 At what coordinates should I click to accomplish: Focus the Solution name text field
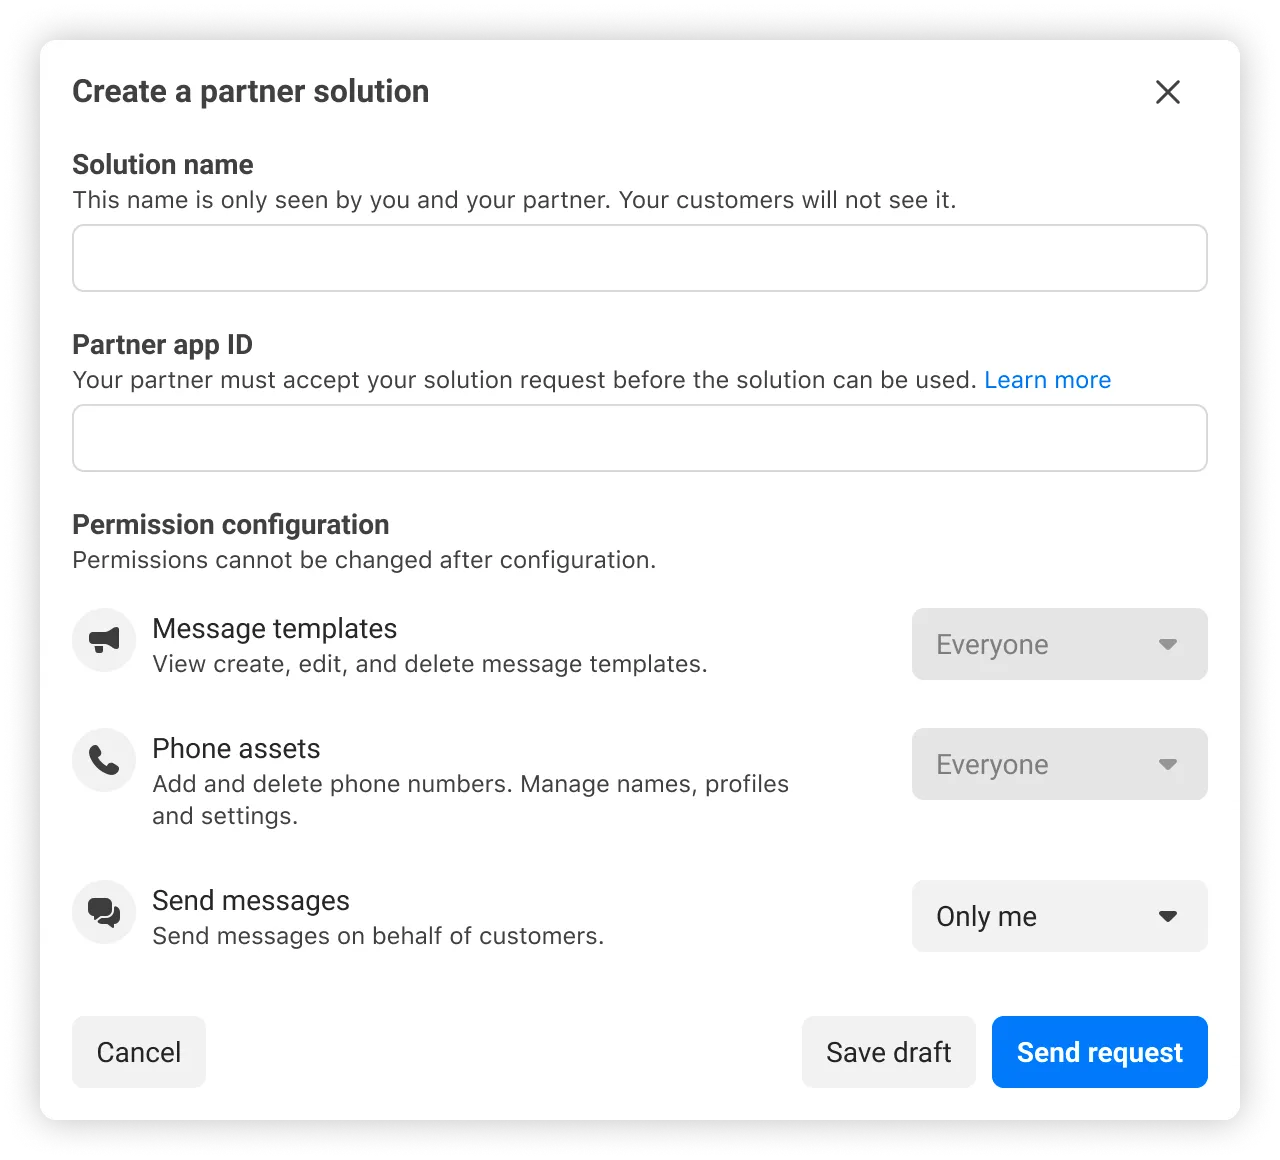640,258
